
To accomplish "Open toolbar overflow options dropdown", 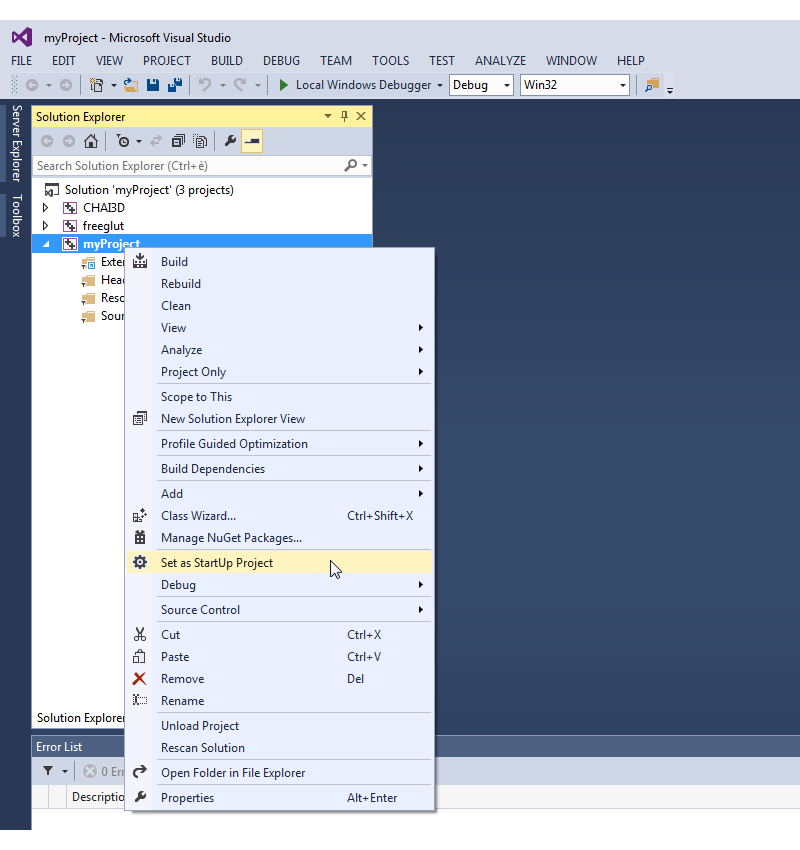I will click(x=670, y=91).
